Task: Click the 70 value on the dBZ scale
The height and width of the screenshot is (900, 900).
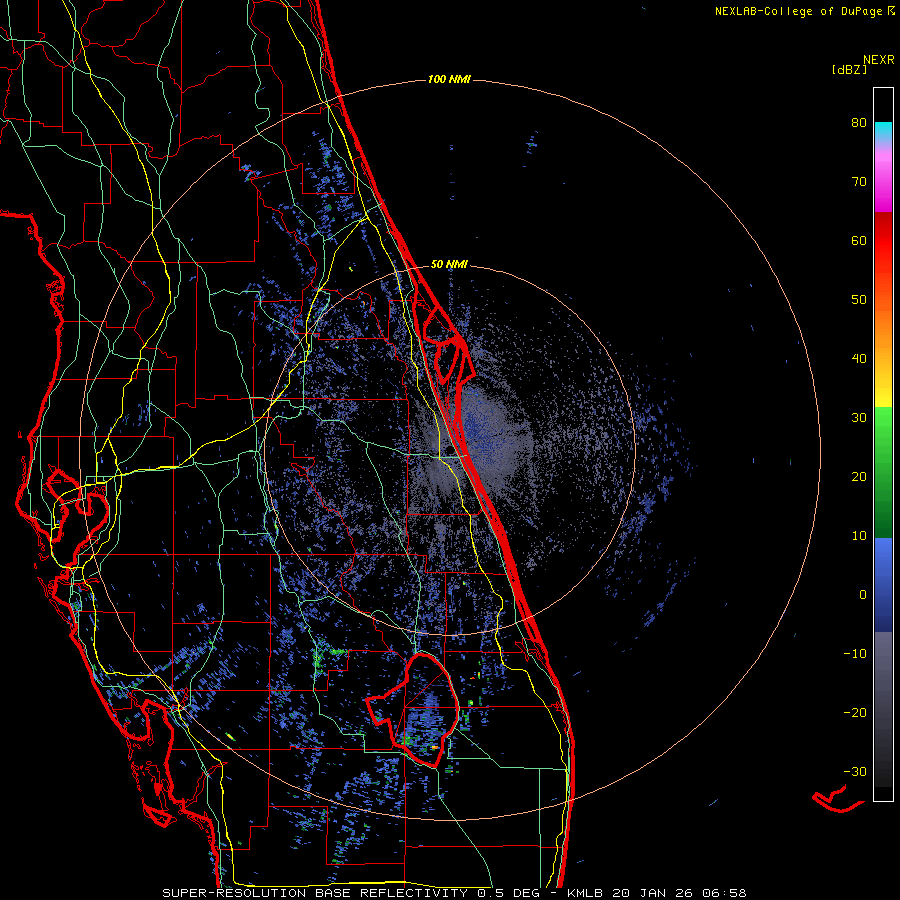Action: tap(859, 182)
